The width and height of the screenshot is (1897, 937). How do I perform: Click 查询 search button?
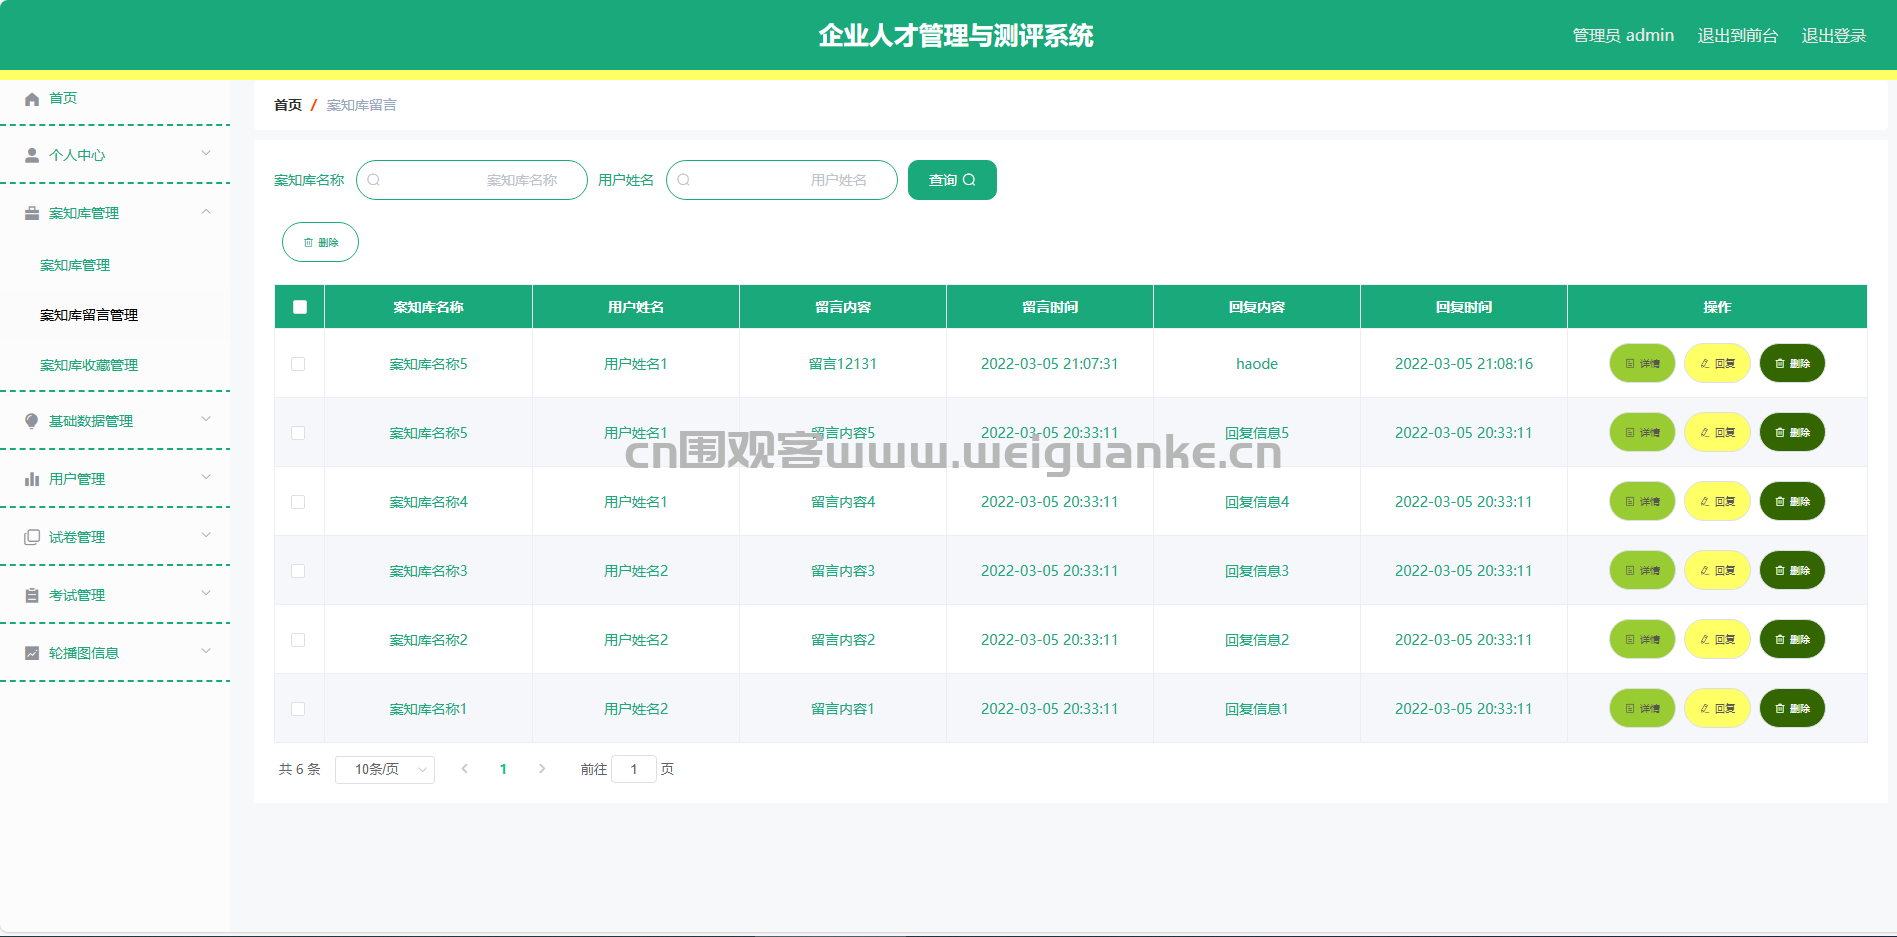click(x=952, y=180)
